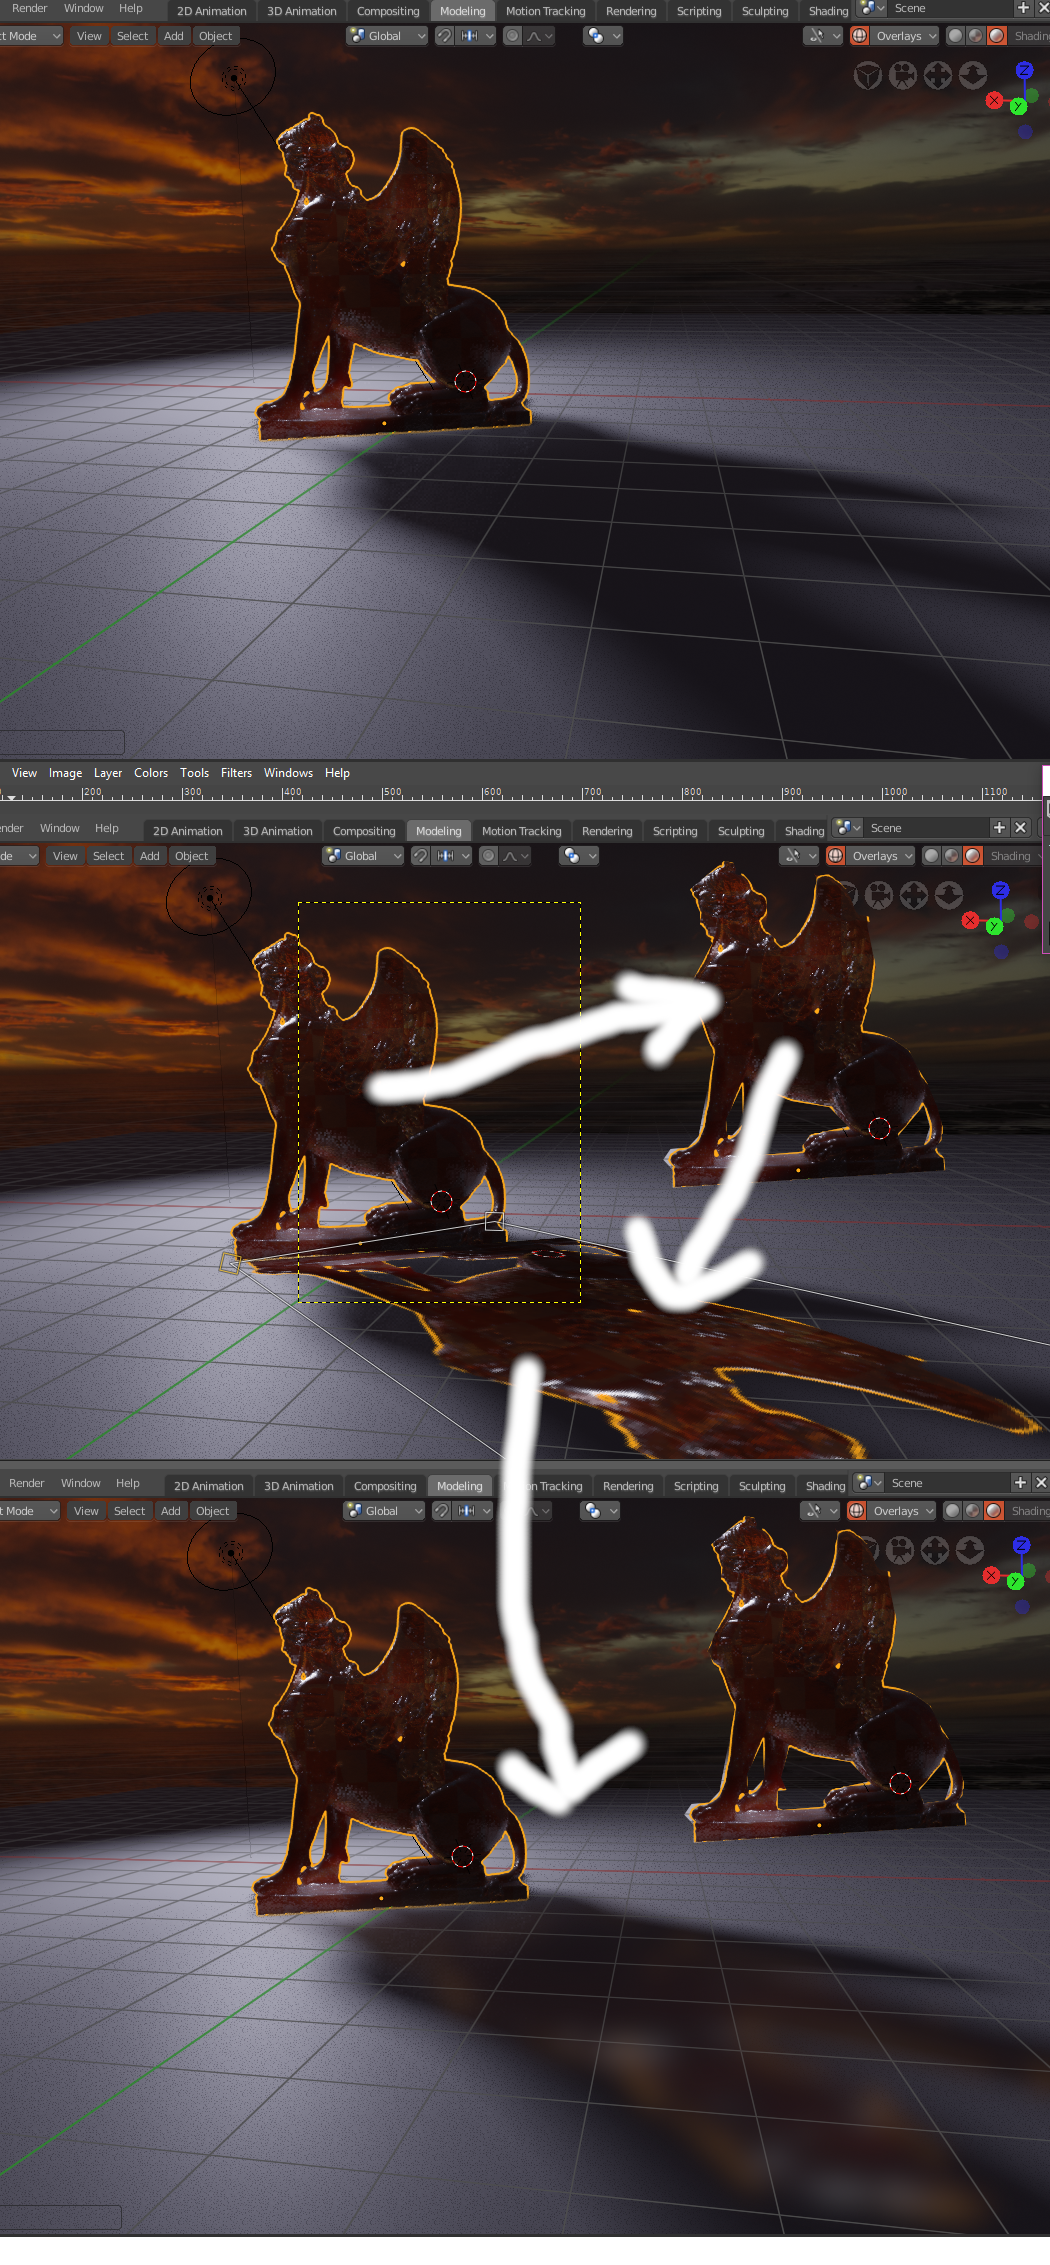Toggle proportional editing in top Blender capture

pos(513,36)
